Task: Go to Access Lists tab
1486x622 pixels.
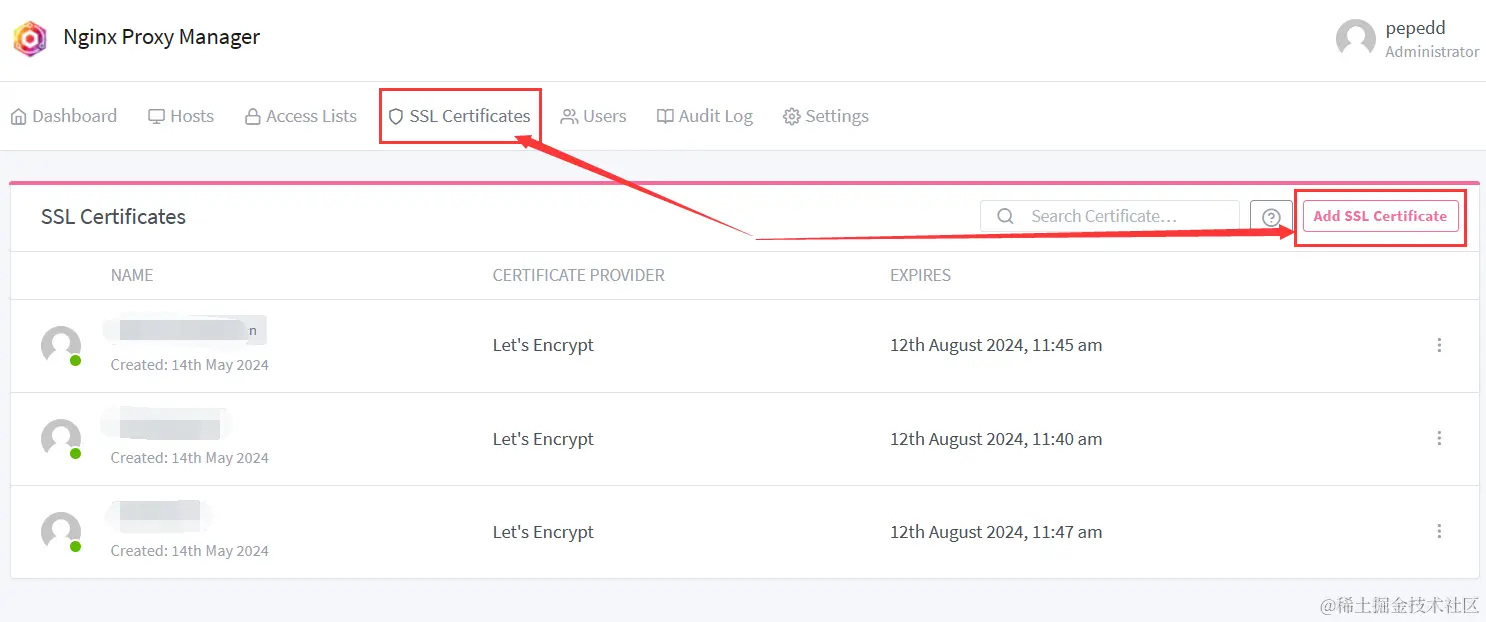Action: point(301,116)
